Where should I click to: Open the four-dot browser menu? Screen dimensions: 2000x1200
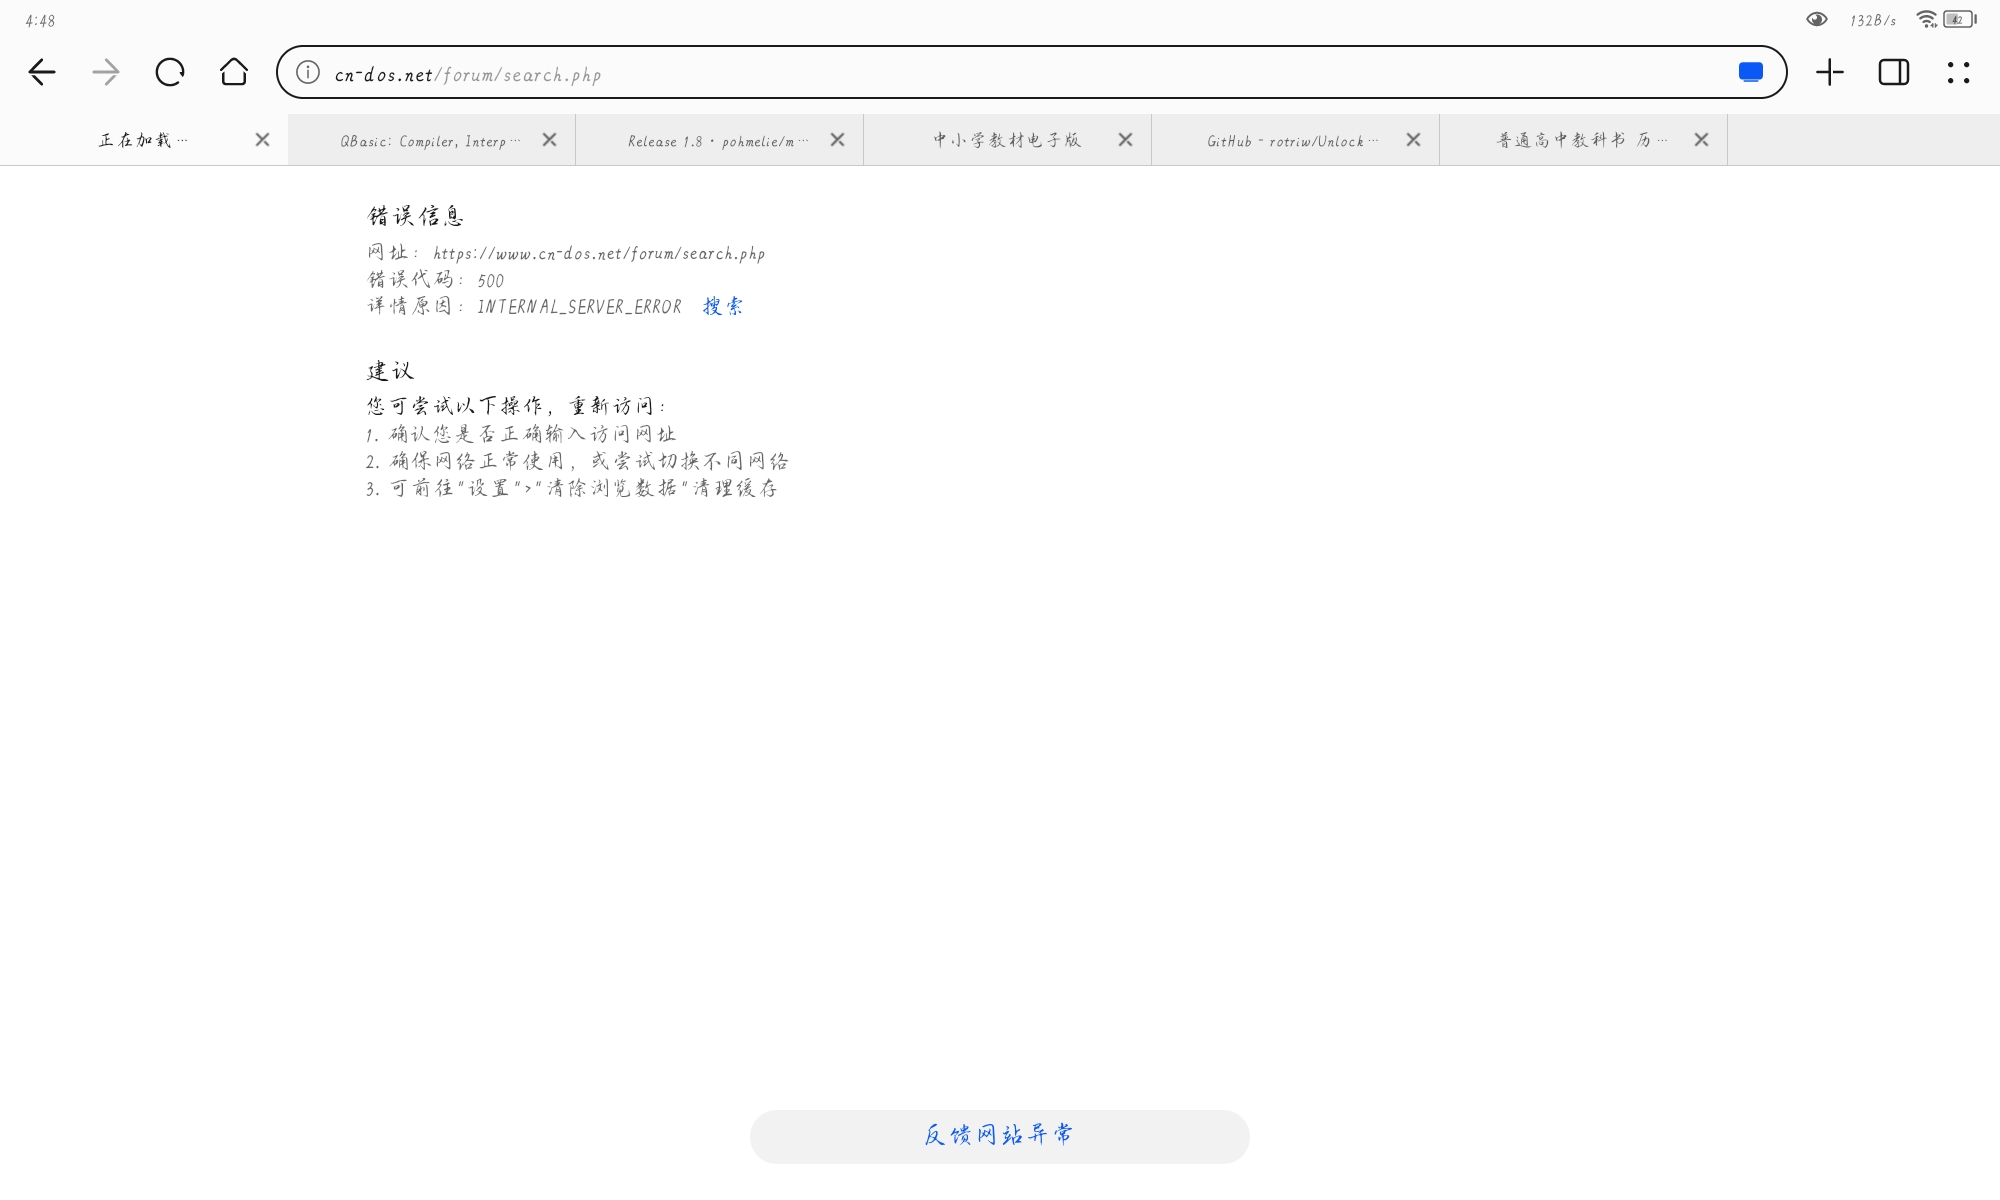click(x=1958, y=72)
